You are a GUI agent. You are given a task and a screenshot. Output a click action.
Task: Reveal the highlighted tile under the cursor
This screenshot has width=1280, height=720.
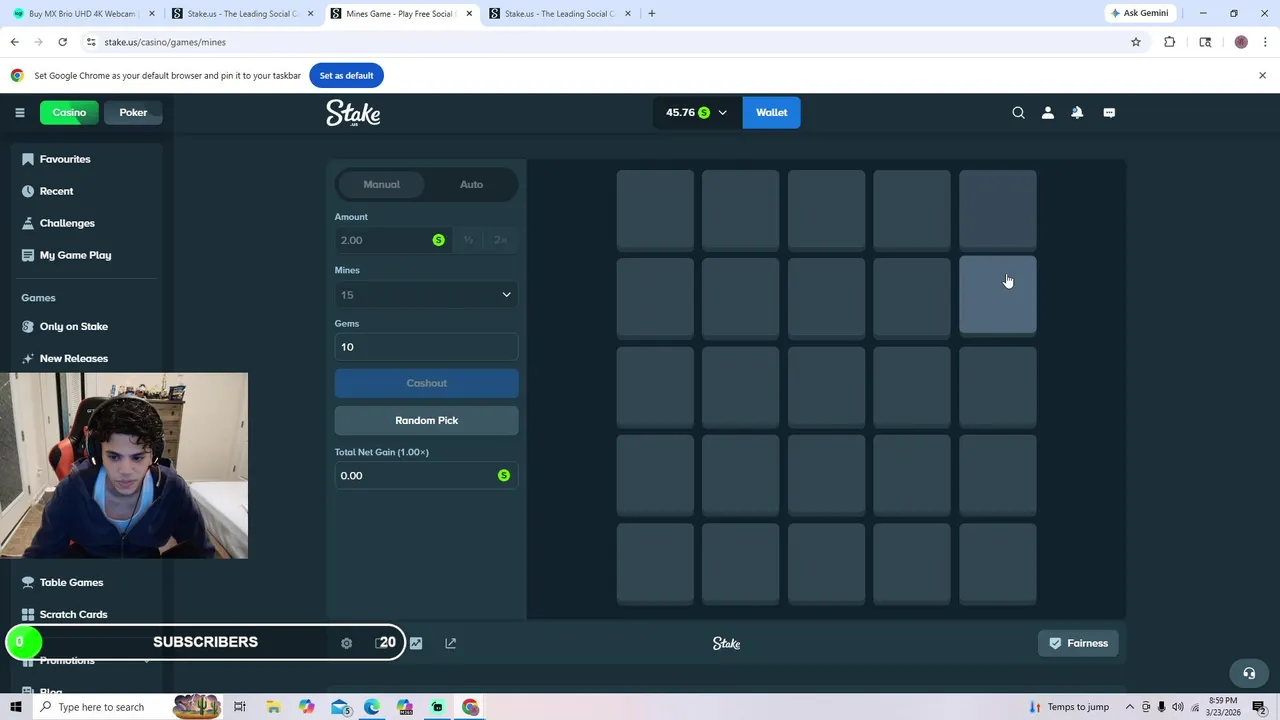point(998,294)
